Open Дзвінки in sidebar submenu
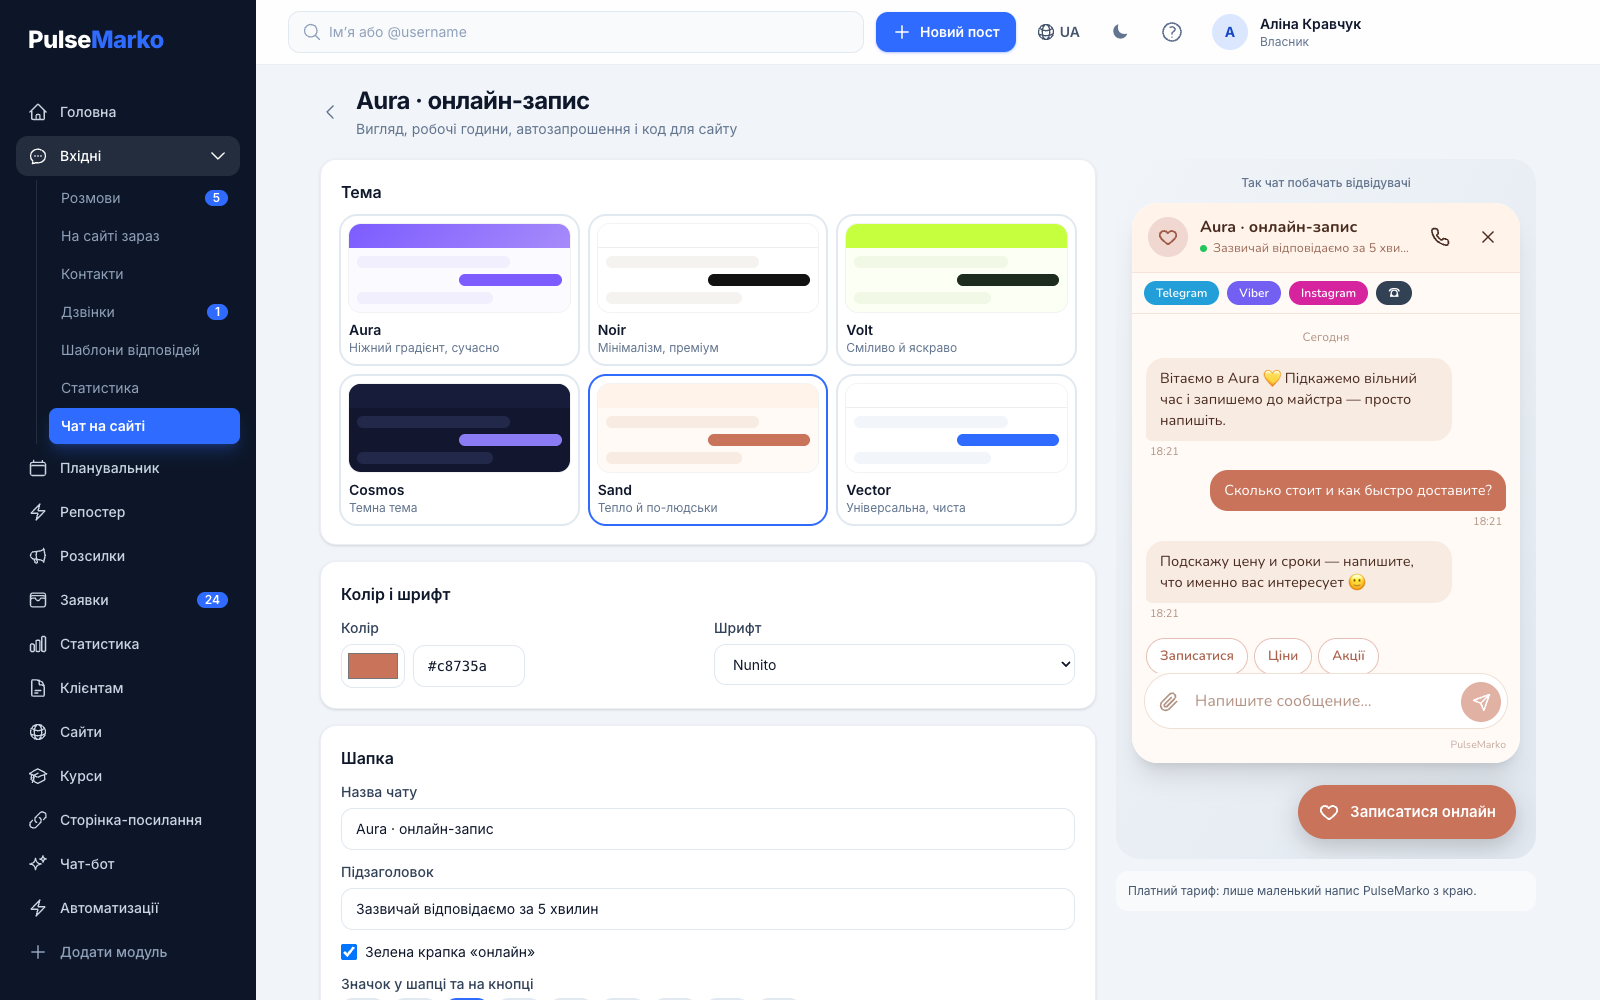 144,312
